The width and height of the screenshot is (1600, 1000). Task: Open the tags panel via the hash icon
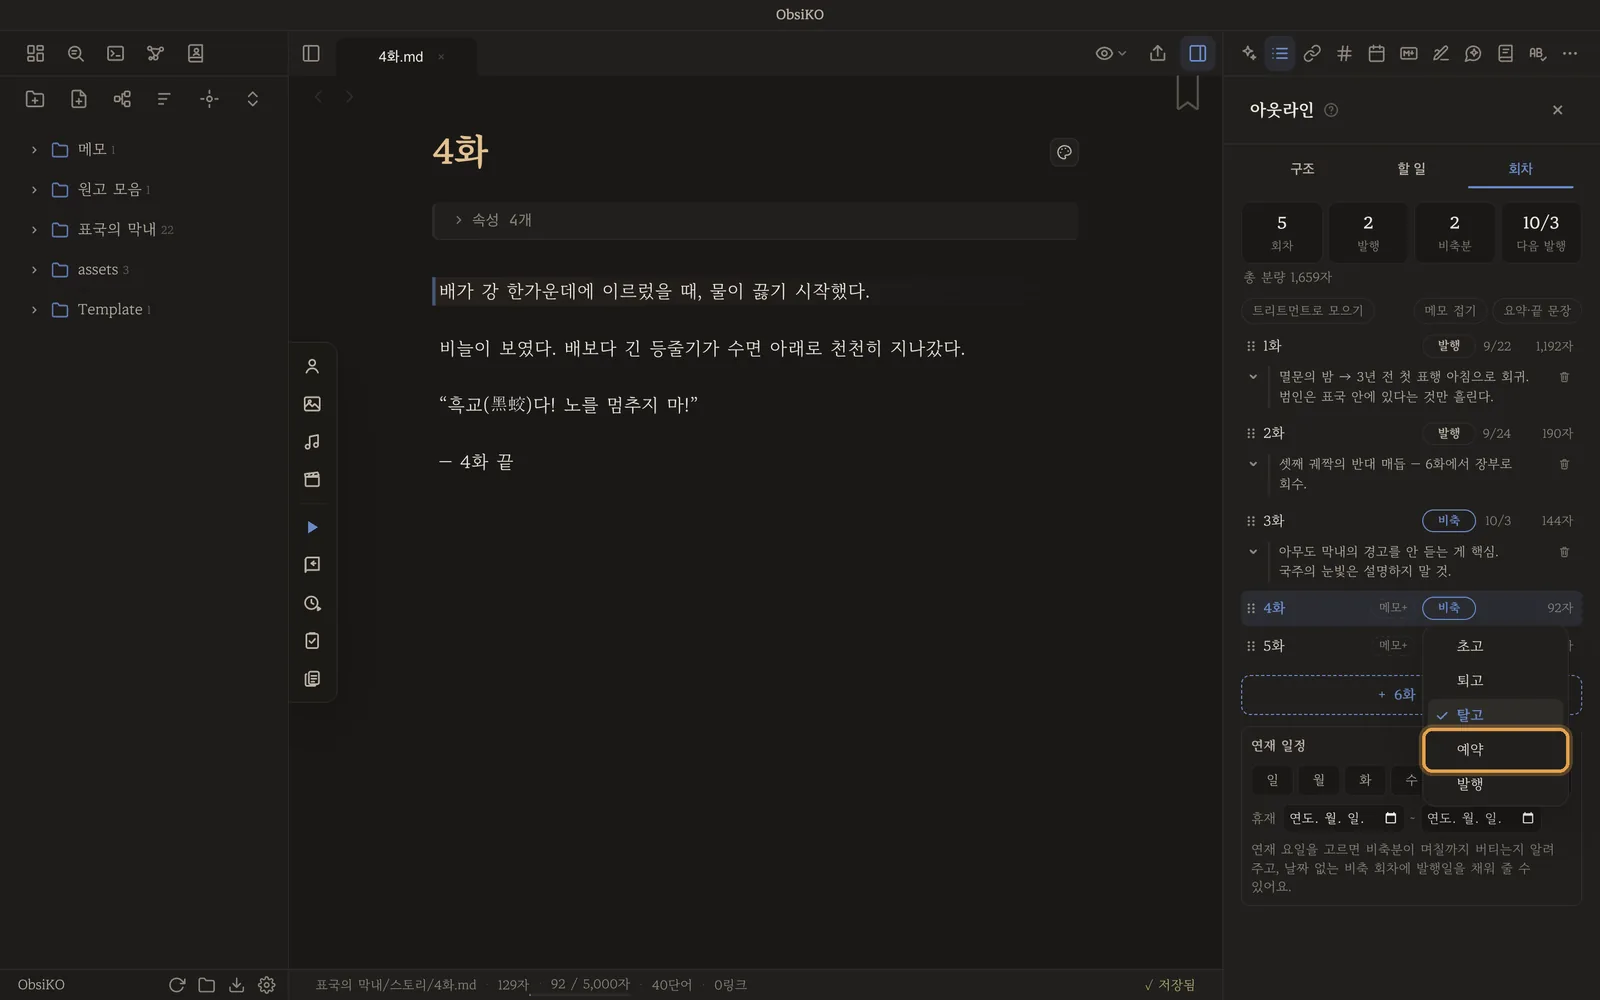tap(1344, 53)
